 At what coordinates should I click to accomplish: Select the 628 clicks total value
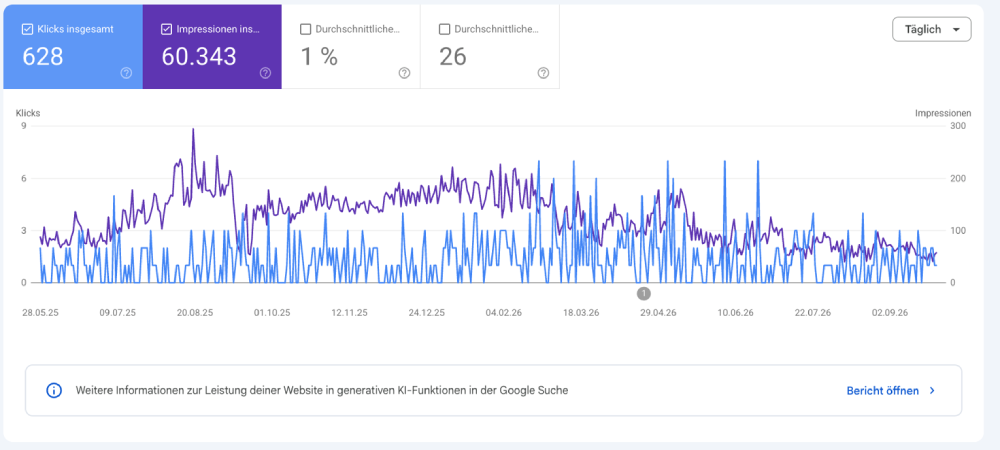tap(43, 57)
